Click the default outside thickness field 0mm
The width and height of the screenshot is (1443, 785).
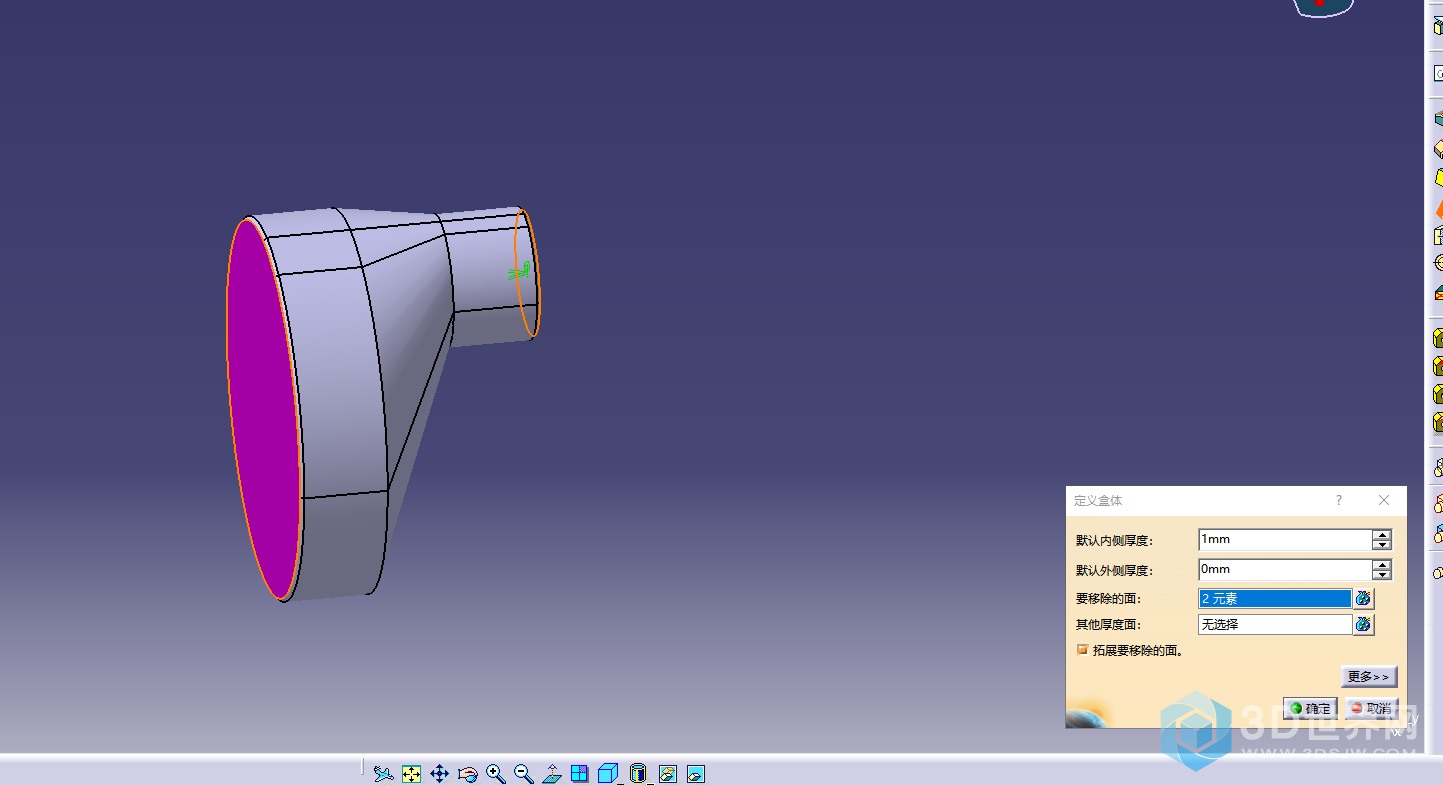1285,569
